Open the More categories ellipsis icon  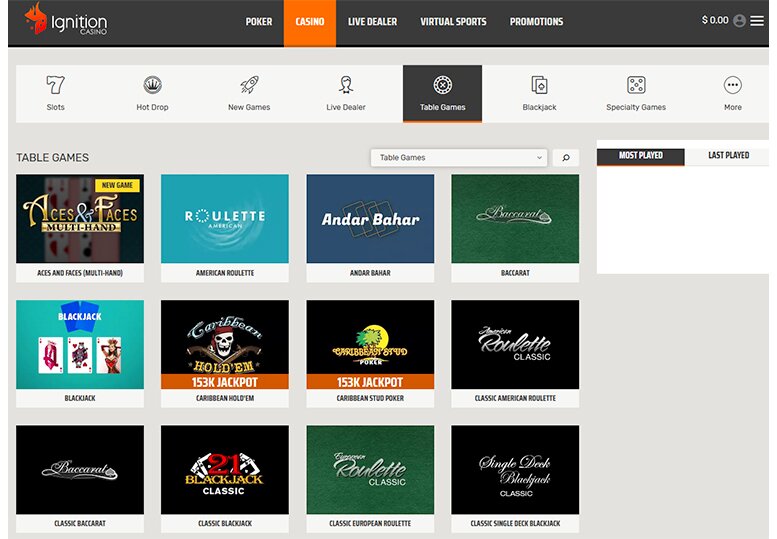[732, 85]
